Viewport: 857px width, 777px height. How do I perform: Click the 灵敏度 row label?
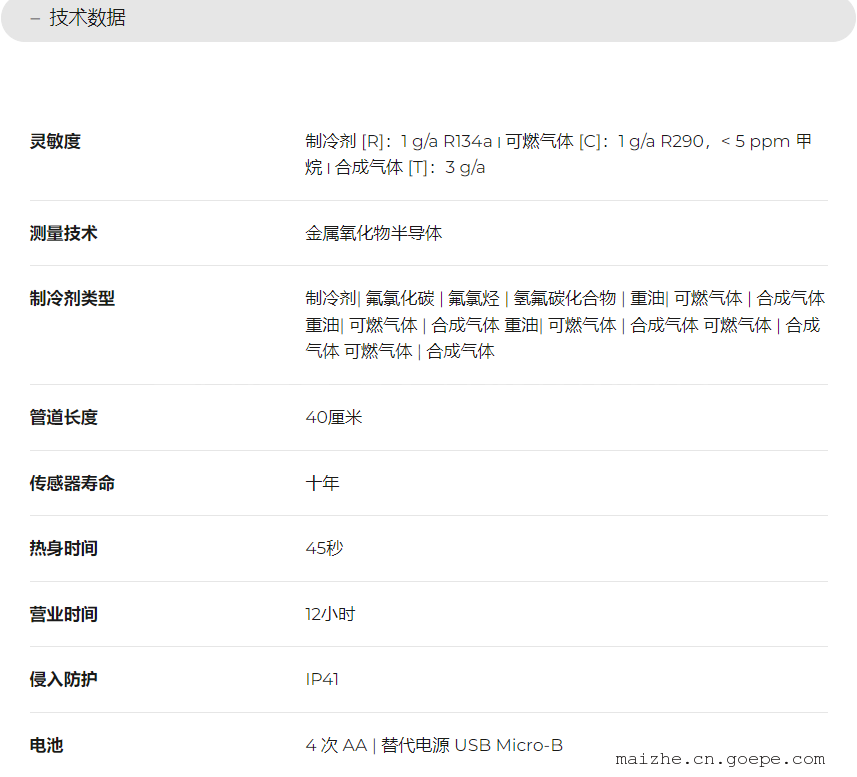tap(55, 142)
